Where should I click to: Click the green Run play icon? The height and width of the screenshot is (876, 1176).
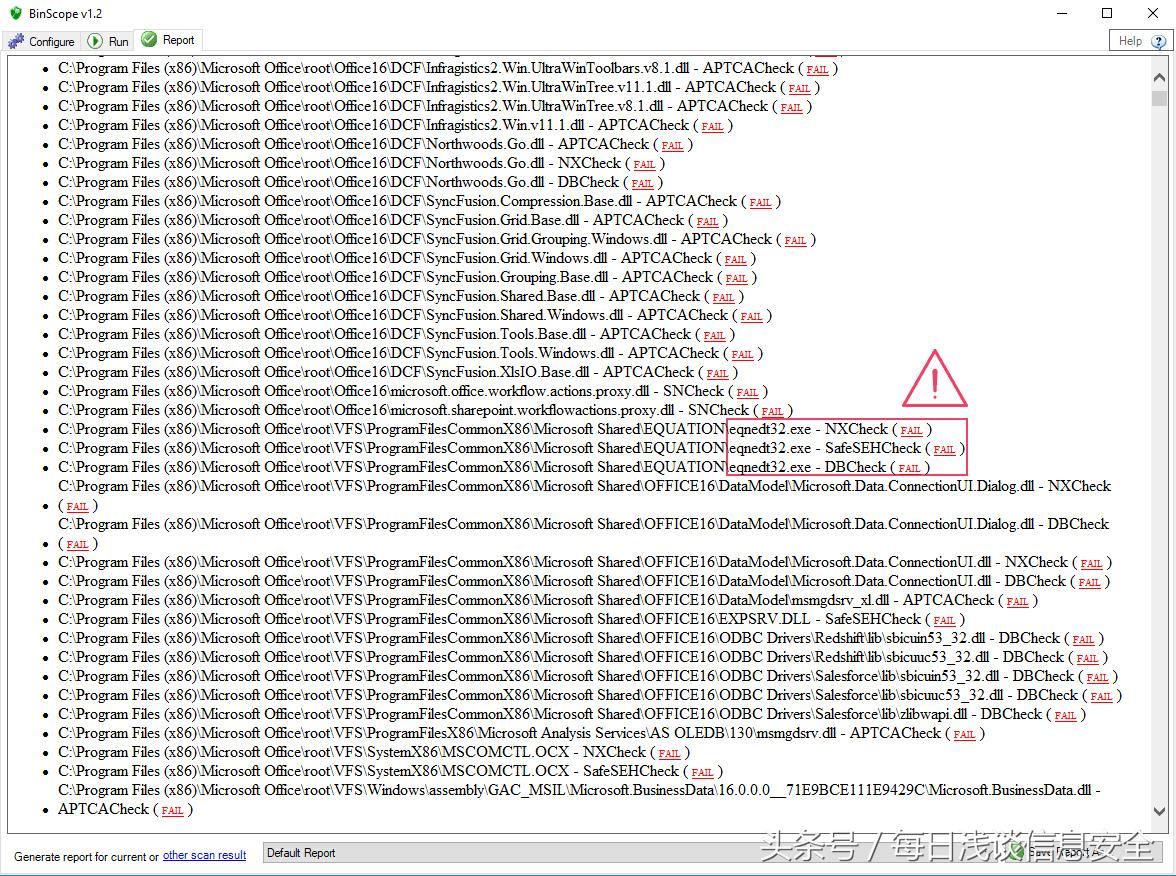point(95,41)
